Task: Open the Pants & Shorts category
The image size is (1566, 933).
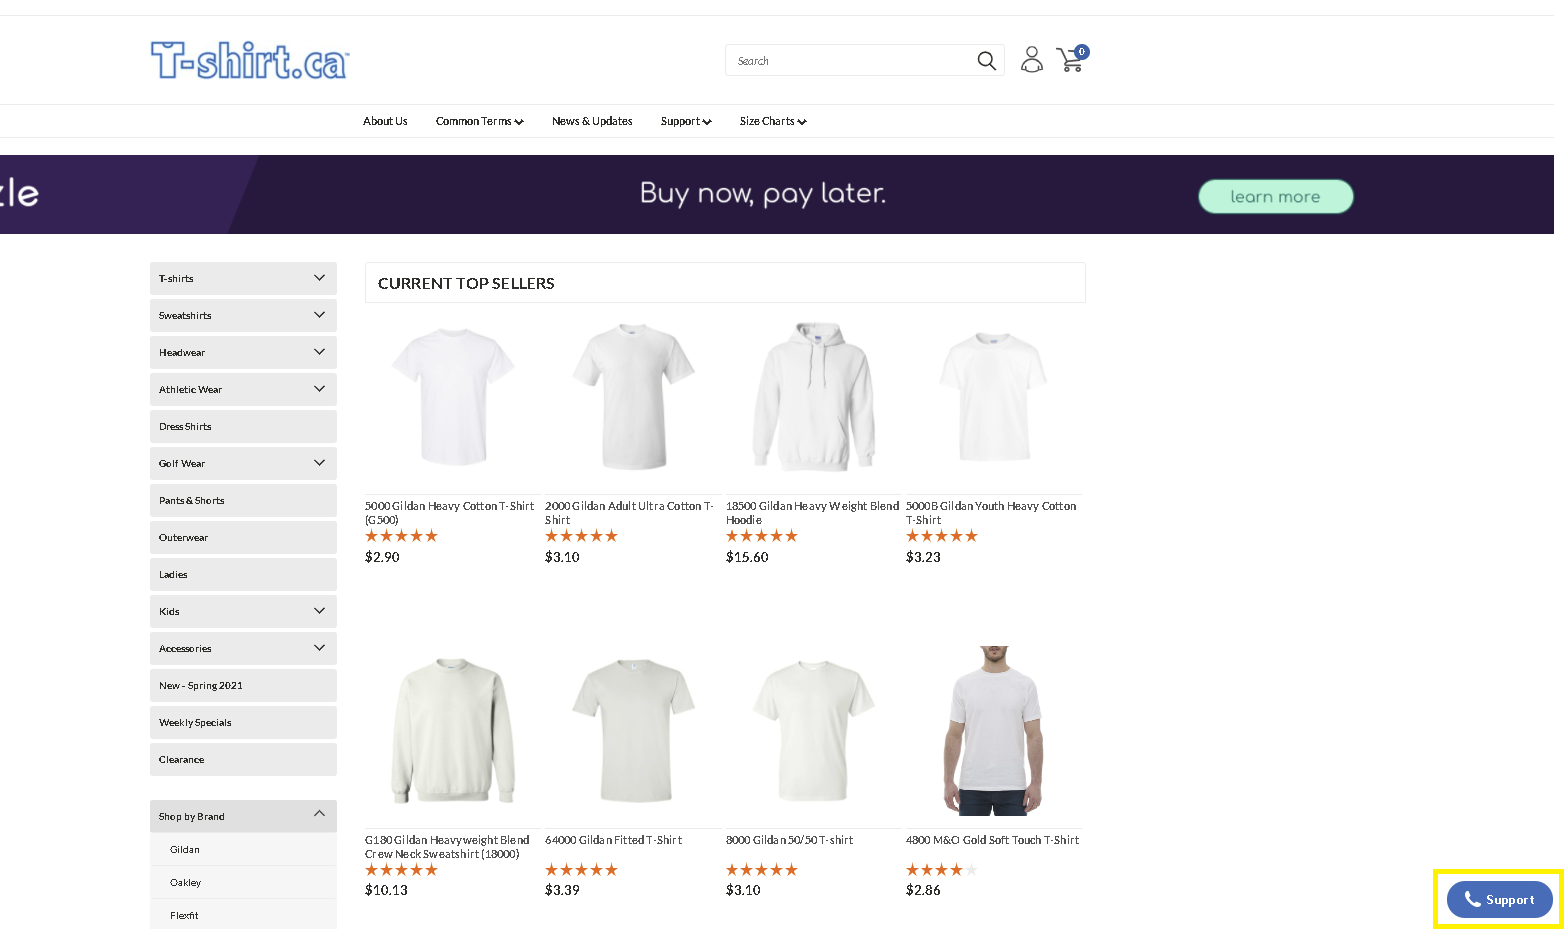Action: pyautogui.click(x=243, y=500)
